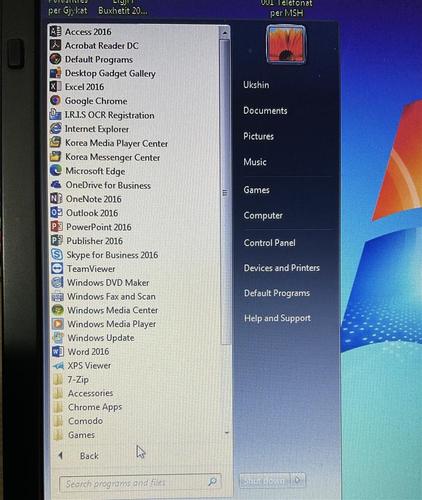Open the Ukshin user folder
Viewport: 422px width, 500px height.
coord(256,85)
